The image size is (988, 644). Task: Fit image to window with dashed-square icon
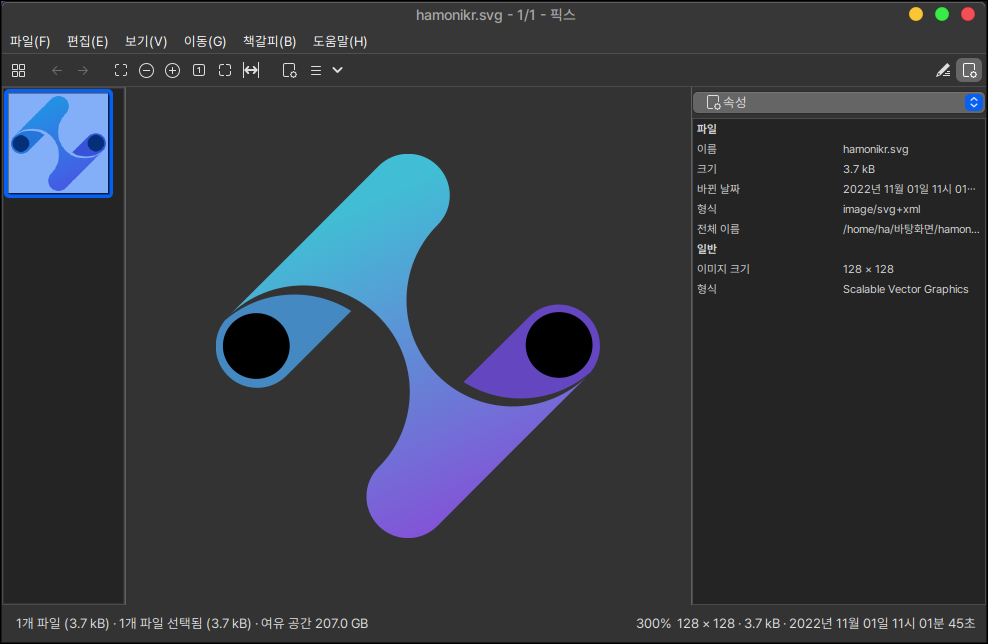tap(225, 70)
